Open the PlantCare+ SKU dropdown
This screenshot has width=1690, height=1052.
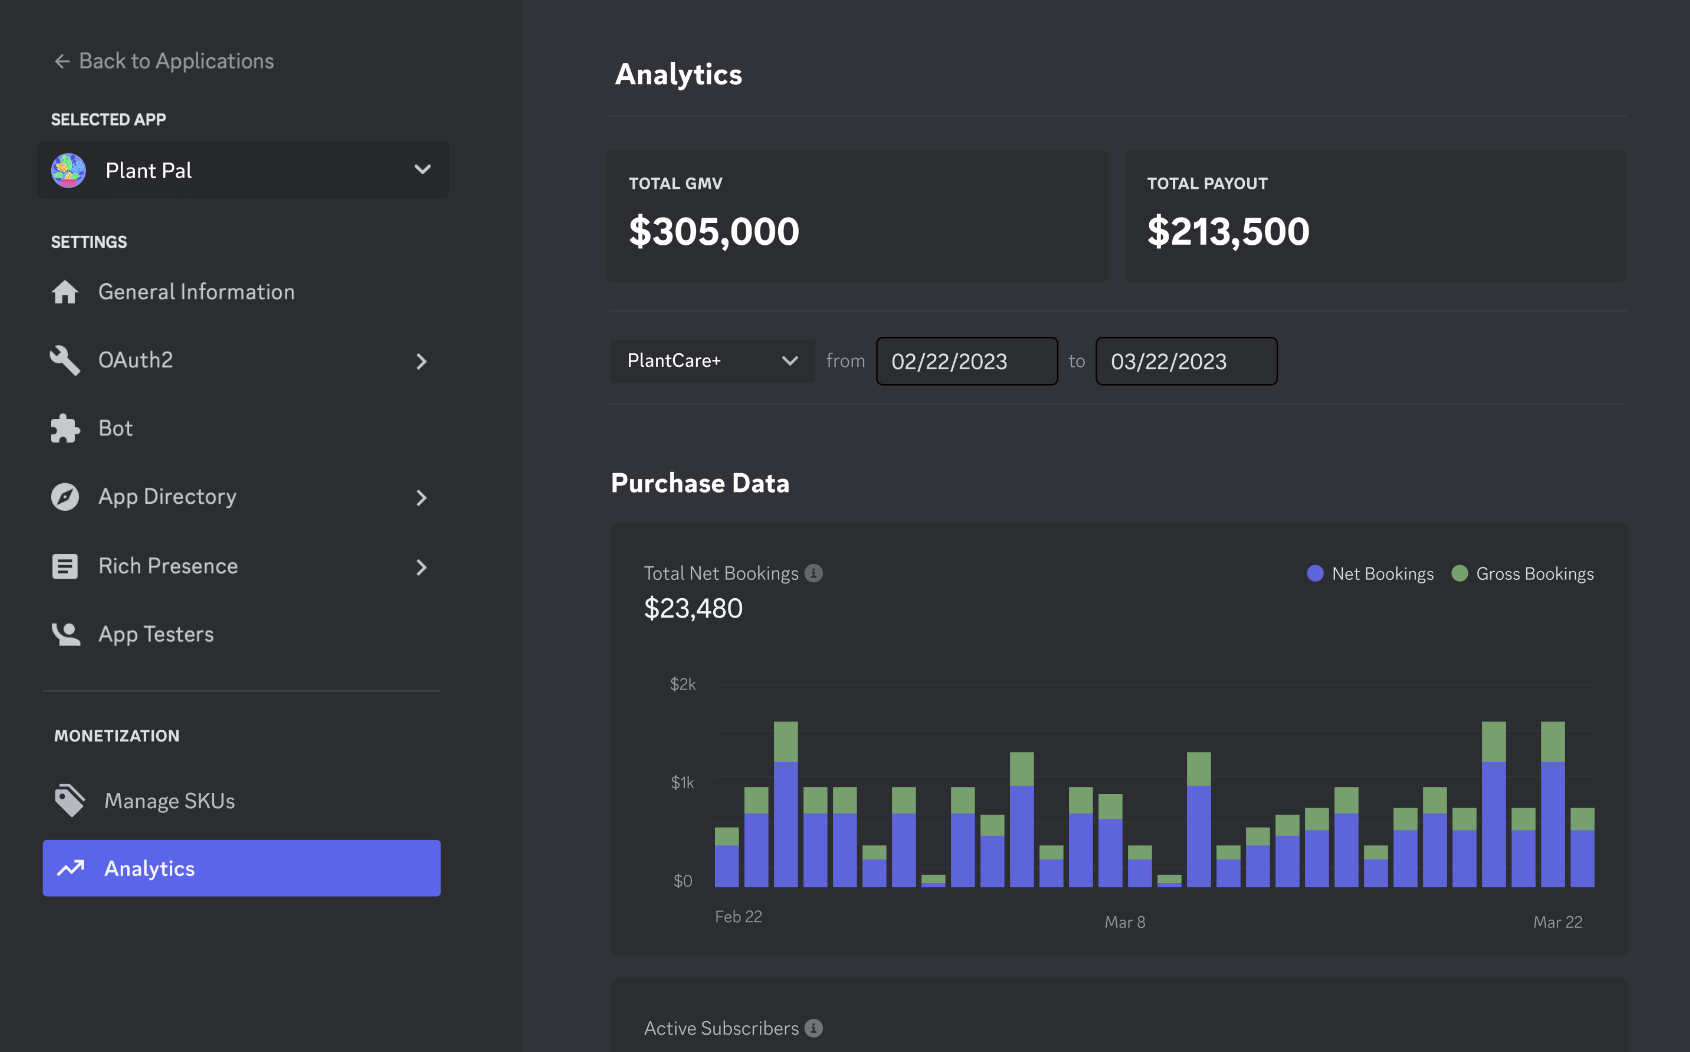point(711,361)
